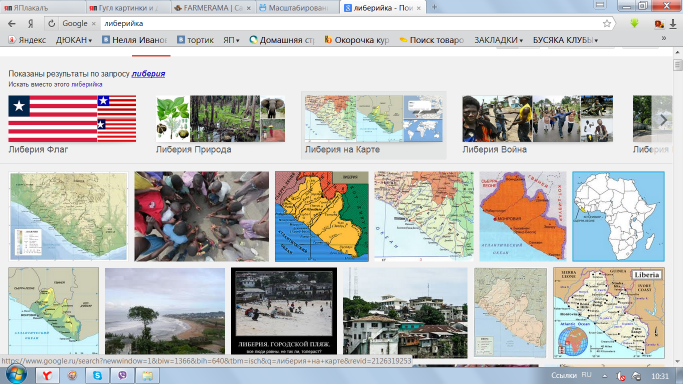Expand the ДЮКАН bookmarks folder
The height and width of the screenshot is (384, 683).
click(x=74, y=40)
